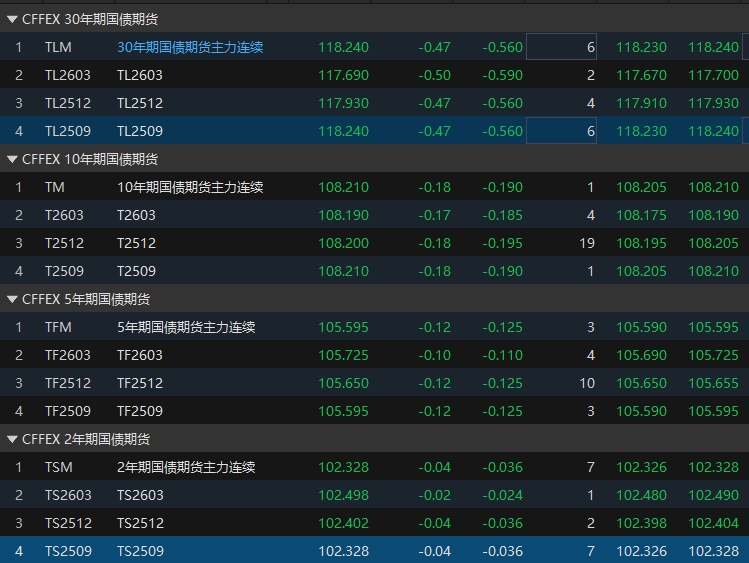This screenshot has width=749, height=563.
Task: Click the 108.200 last price of T2512
Action: [x=343, y=243]
